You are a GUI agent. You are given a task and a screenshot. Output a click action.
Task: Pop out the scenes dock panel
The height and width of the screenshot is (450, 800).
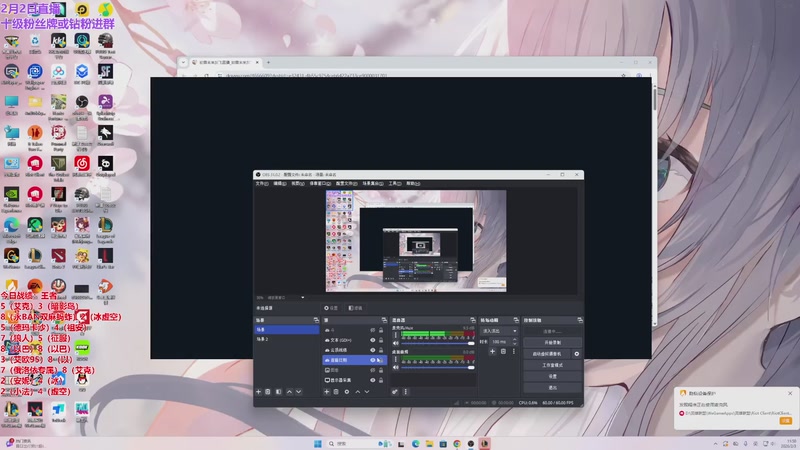[316, 320]
